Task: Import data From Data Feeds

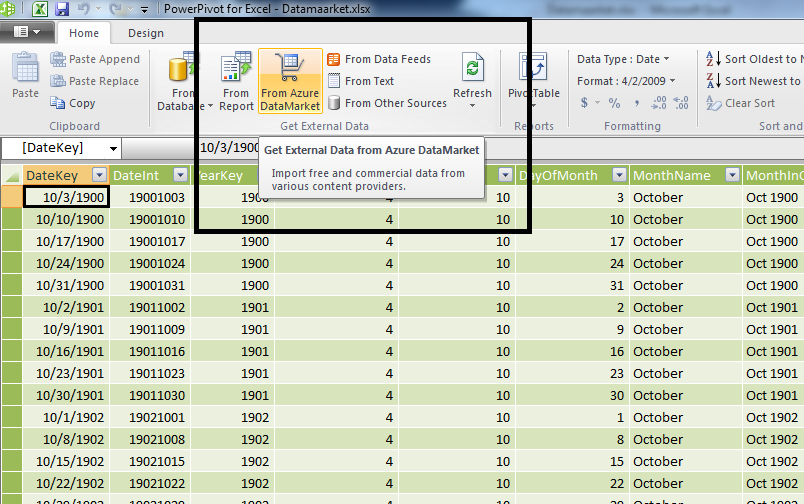Action: pyautogui.click(x=379, y=59)
